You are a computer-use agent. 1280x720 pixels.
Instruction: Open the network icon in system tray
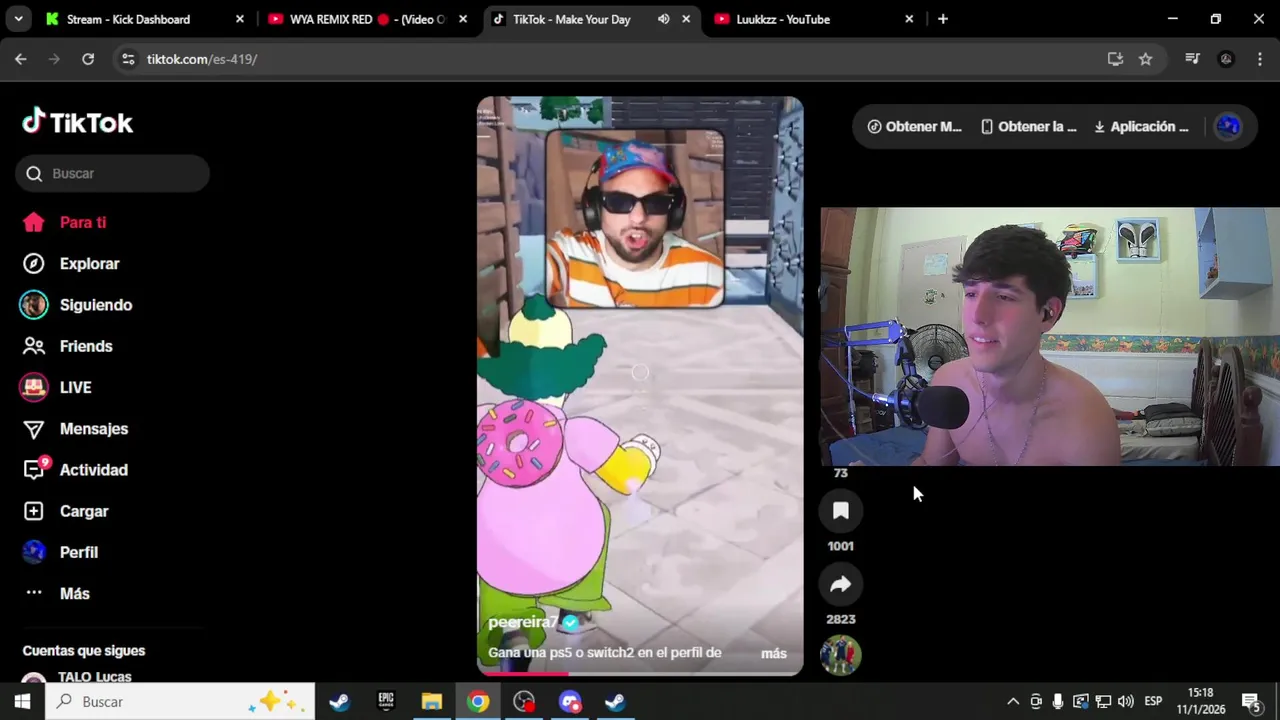1103,702
